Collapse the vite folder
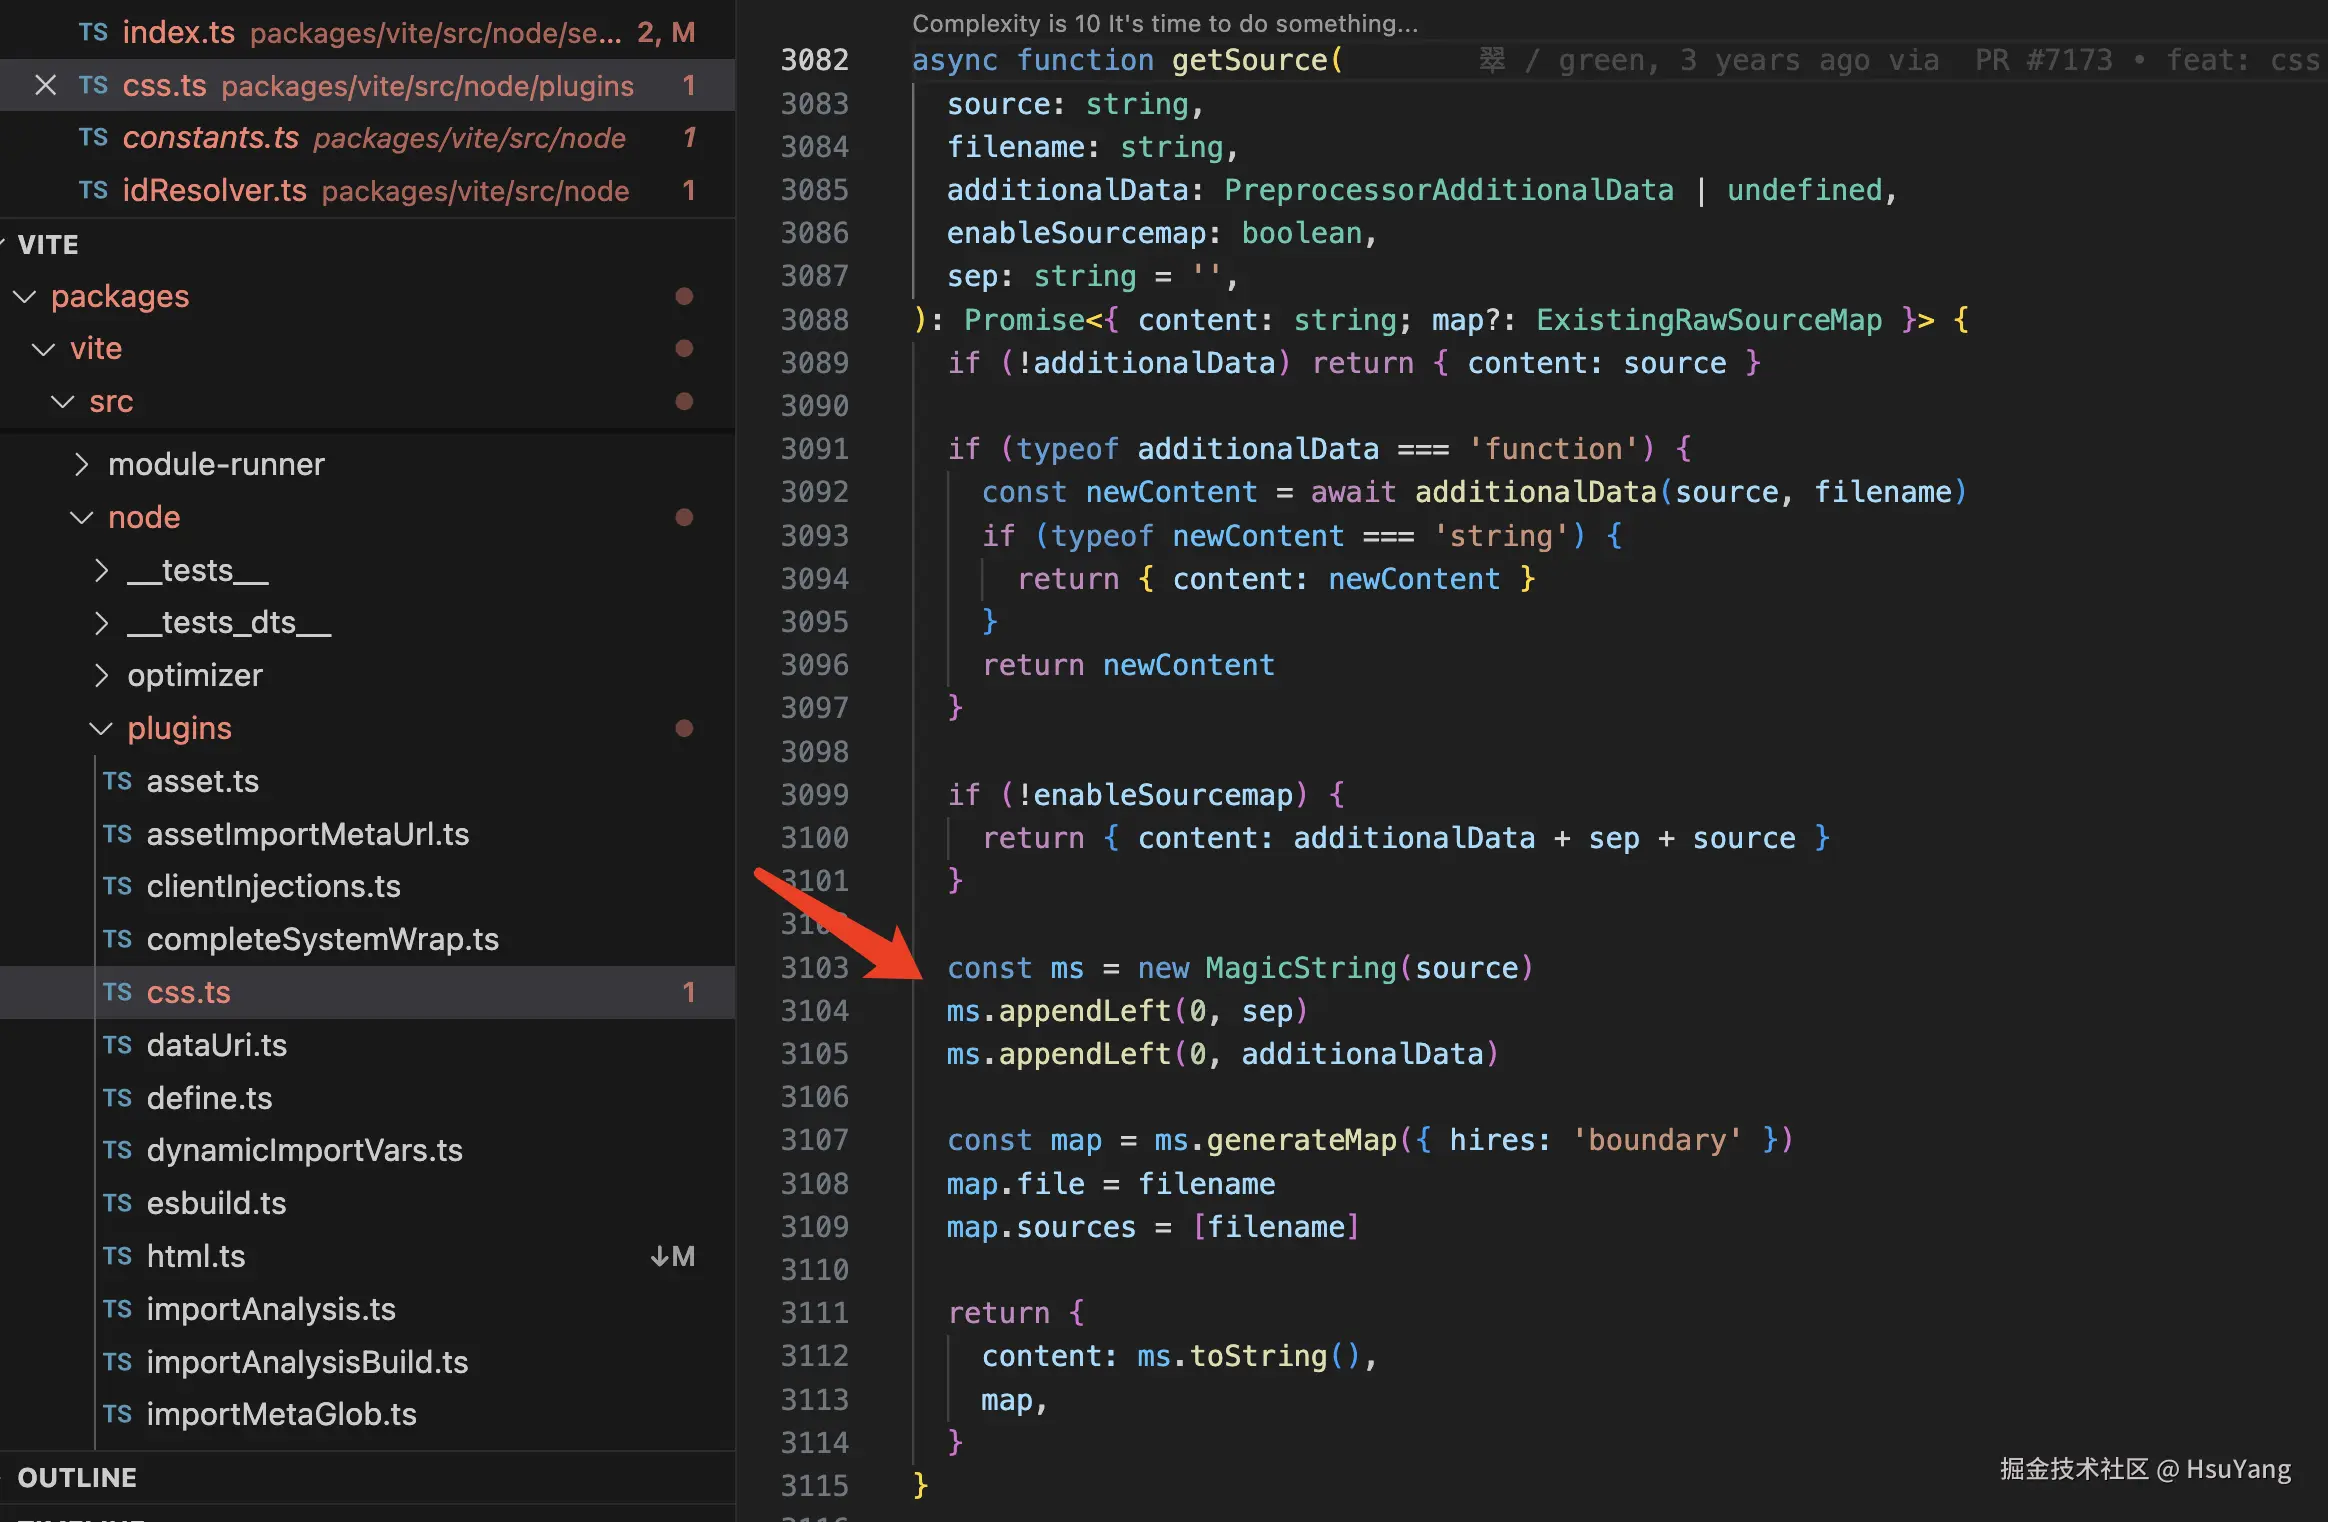The height and width of the screenshot is (1522, 2328). [43, 348]
